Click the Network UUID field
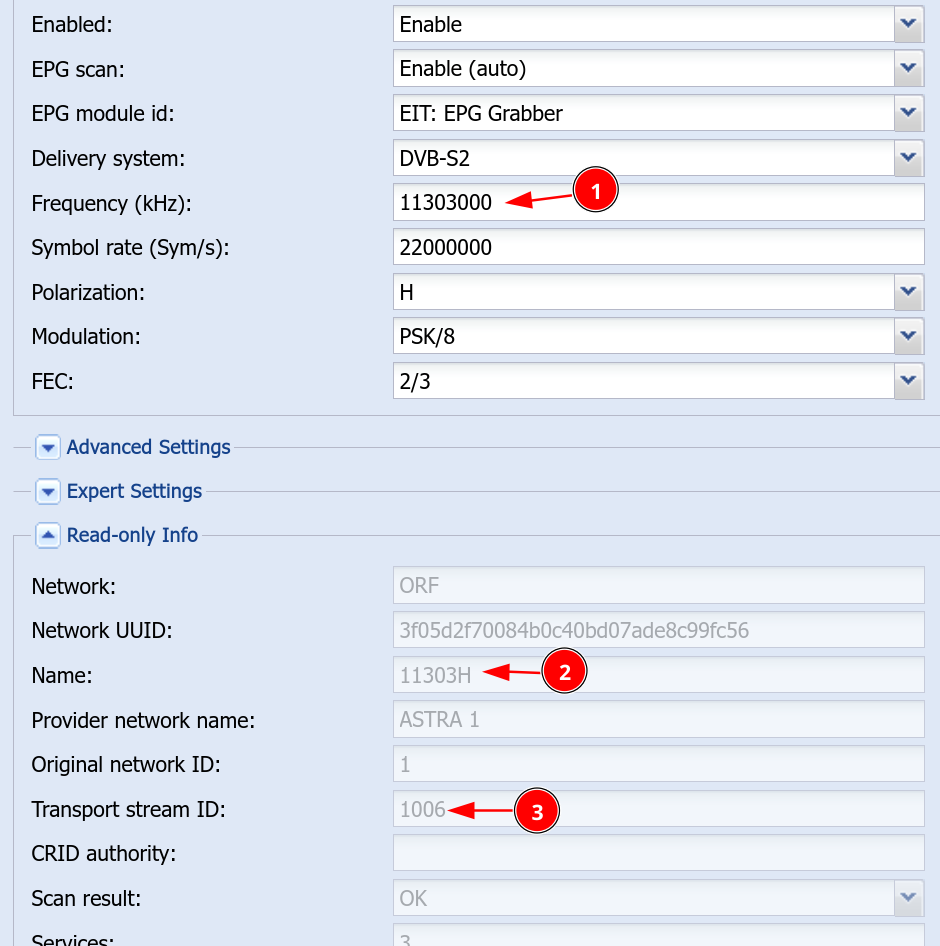 coord(658,630)
